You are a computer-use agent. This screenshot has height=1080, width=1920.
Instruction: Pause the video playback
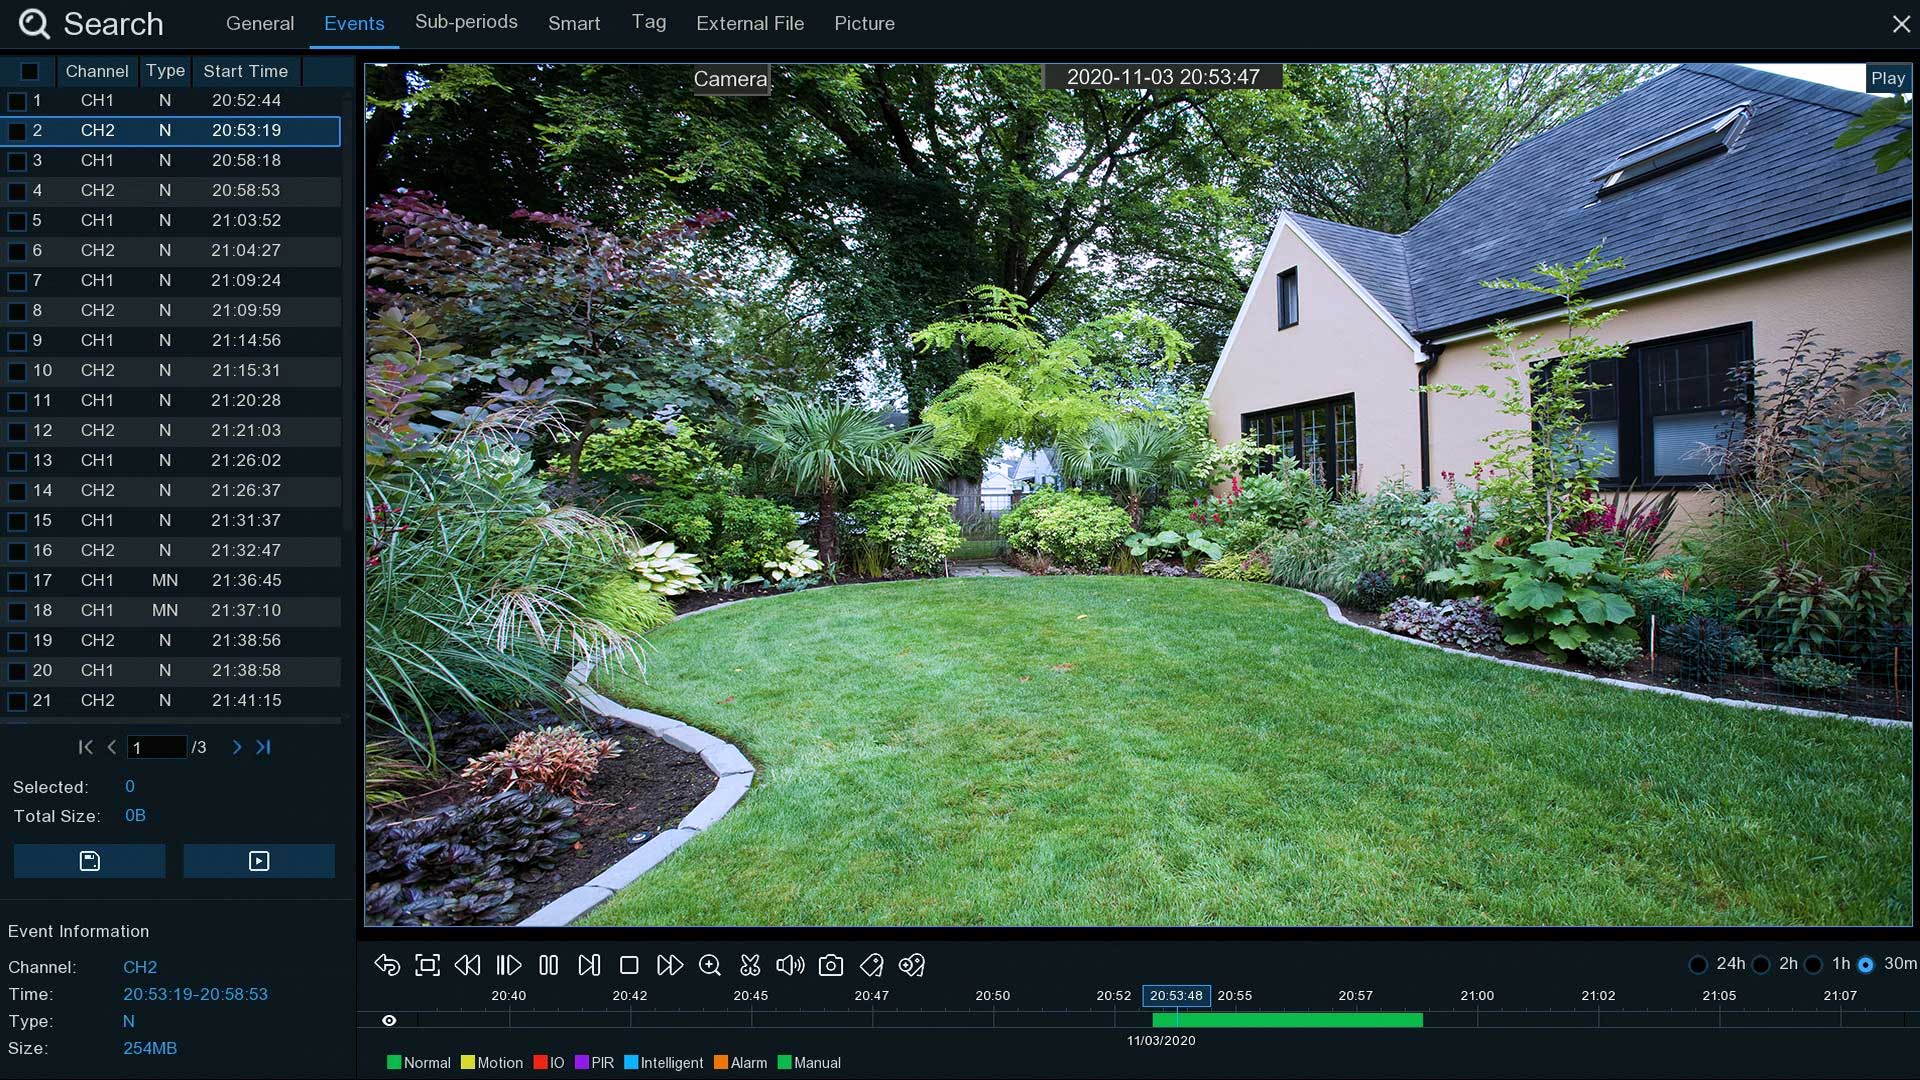(x=548, y=965)
